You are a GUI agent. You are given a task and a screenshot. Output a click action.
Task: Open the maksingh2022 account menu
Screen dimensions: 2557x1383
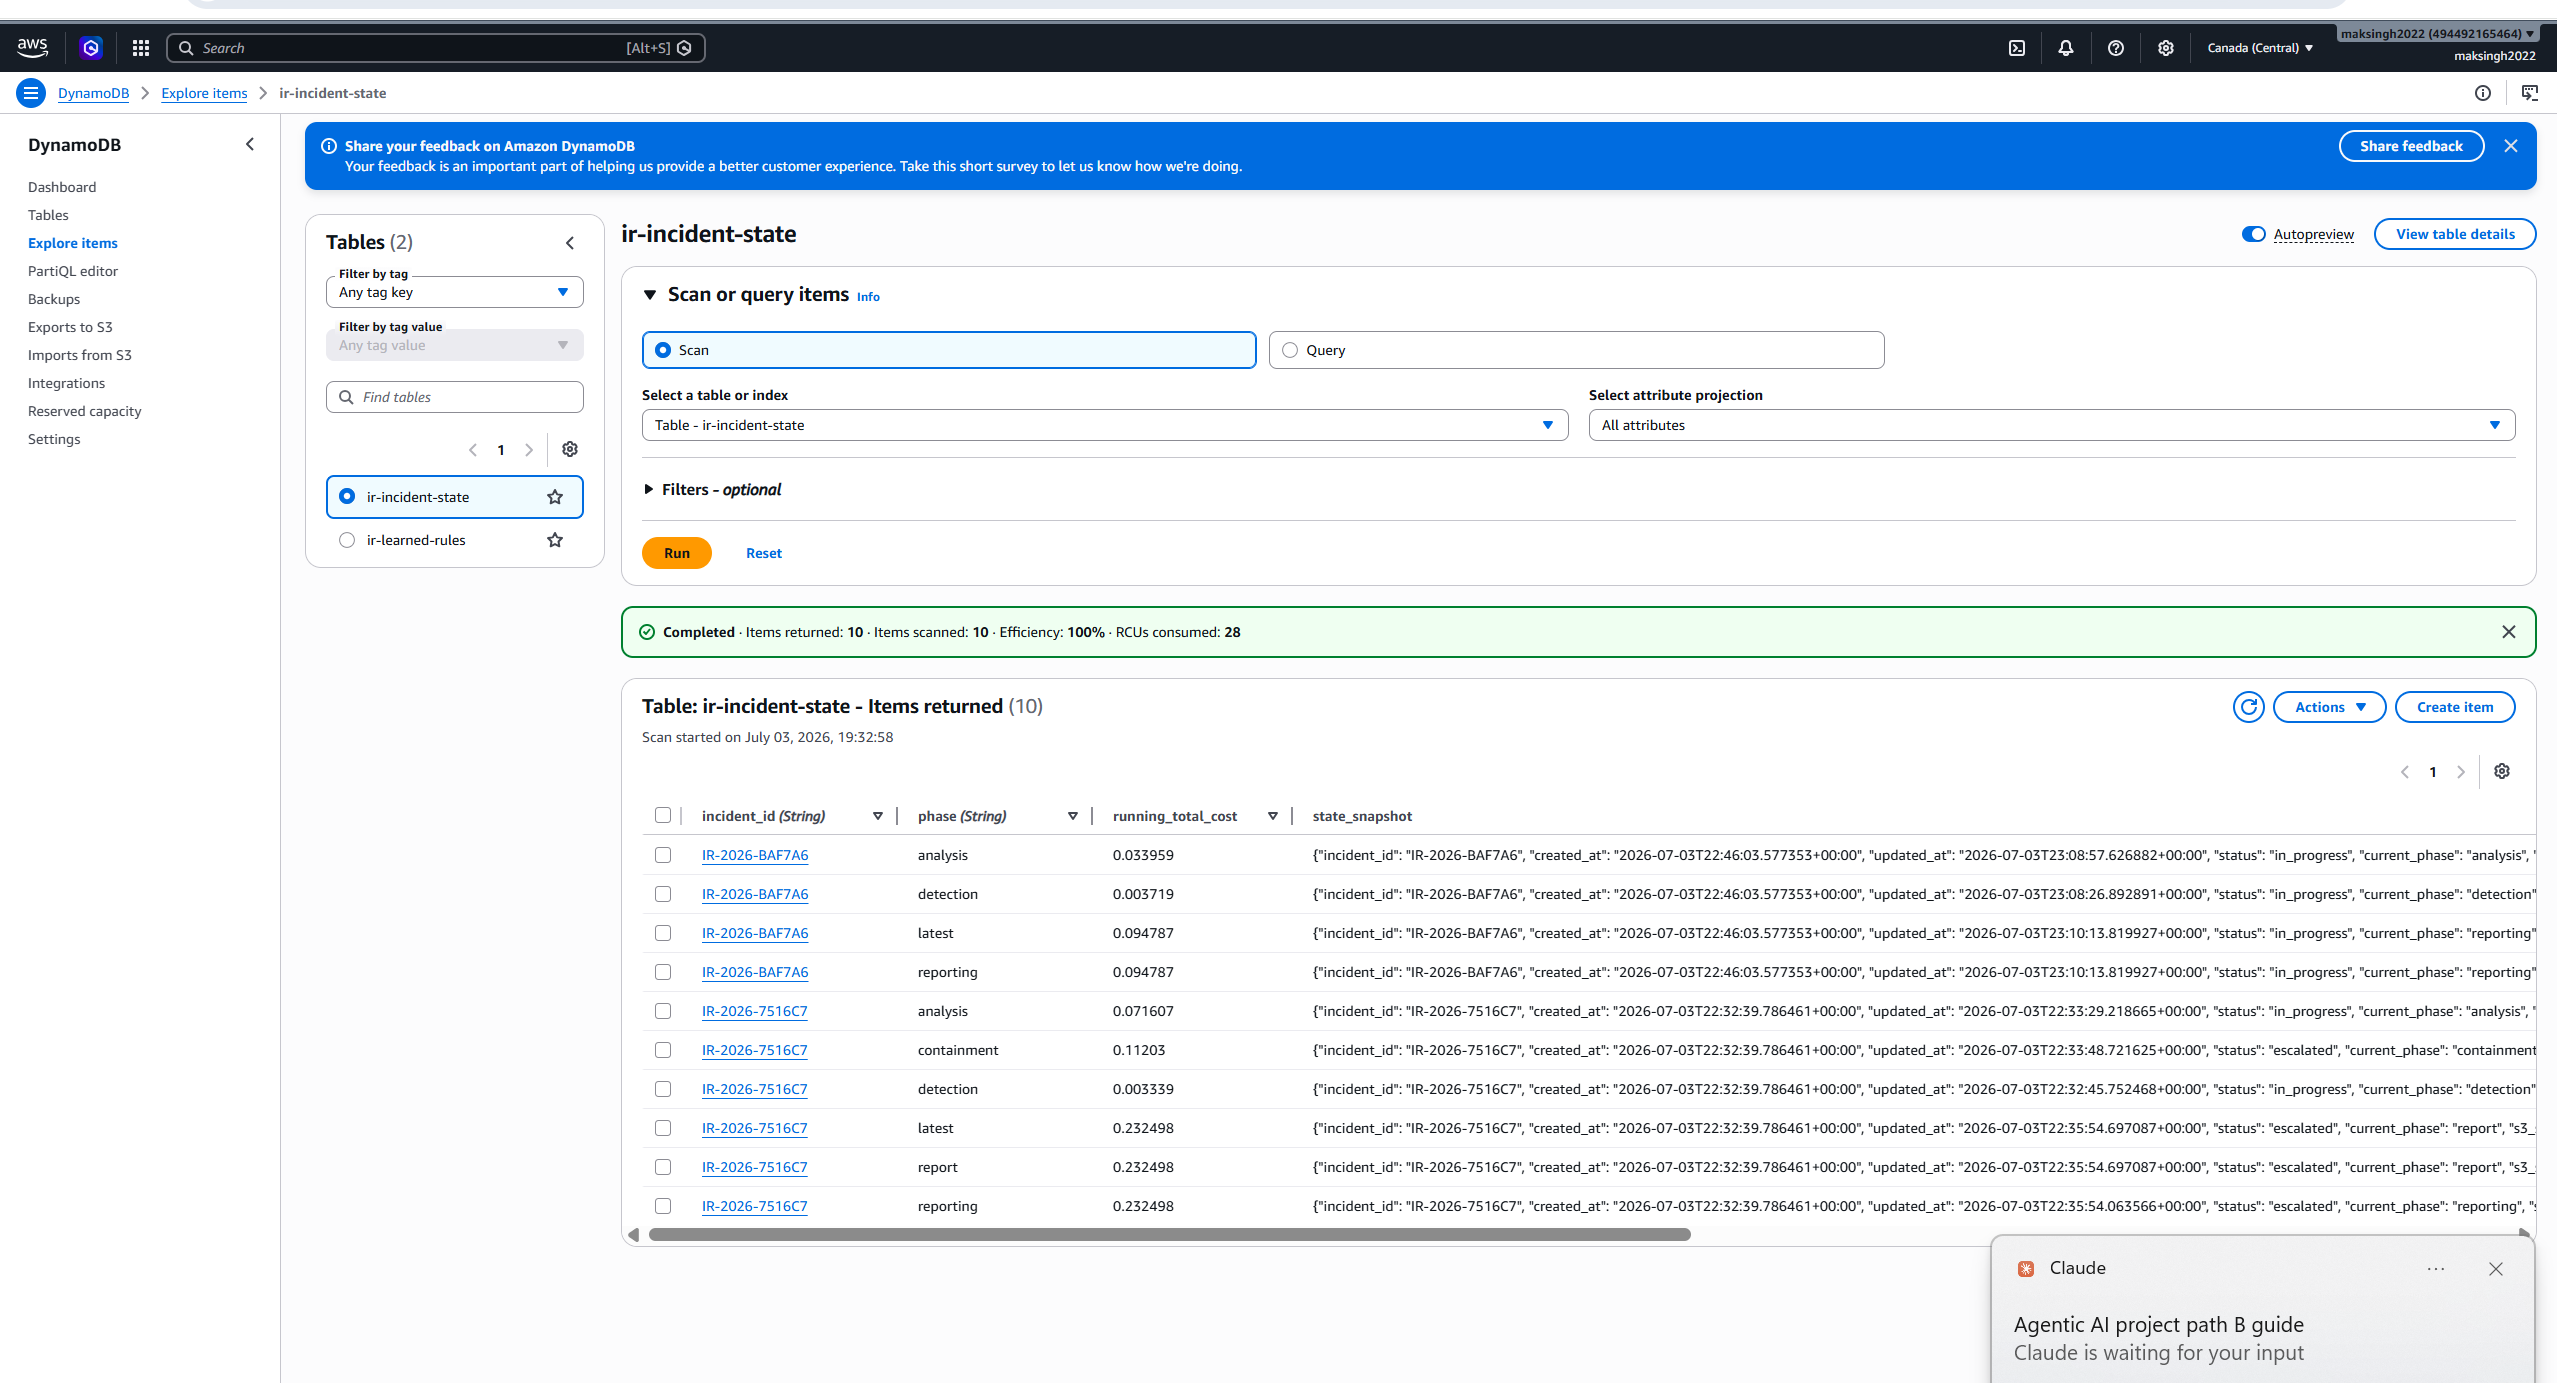tap(2439, 34)
